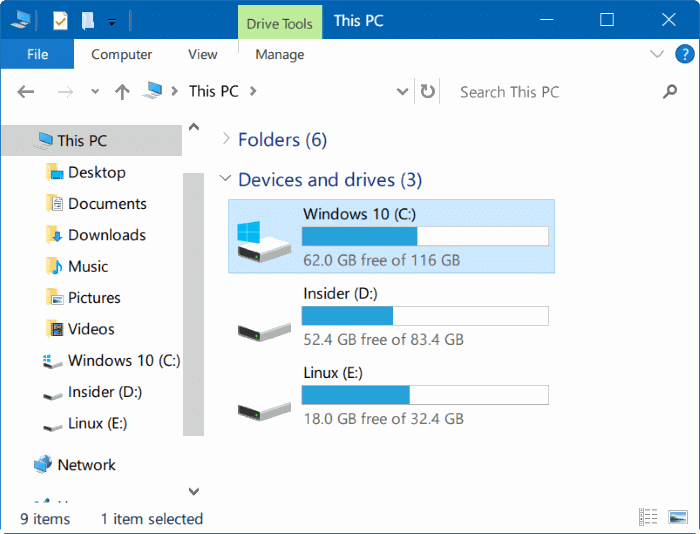
Task: Click the 18.0 GB free of 32.4 GB text
Action: point(383,419)
